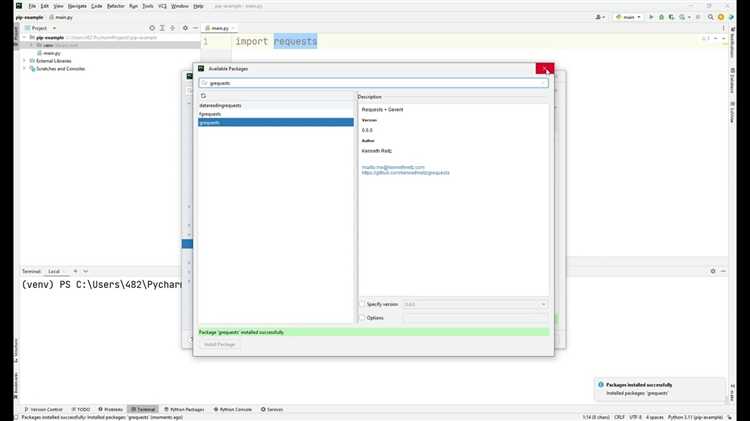This screenshot has width=750, height=421.
Task: Click the 4 spaces indent widget
Action: 654,418
